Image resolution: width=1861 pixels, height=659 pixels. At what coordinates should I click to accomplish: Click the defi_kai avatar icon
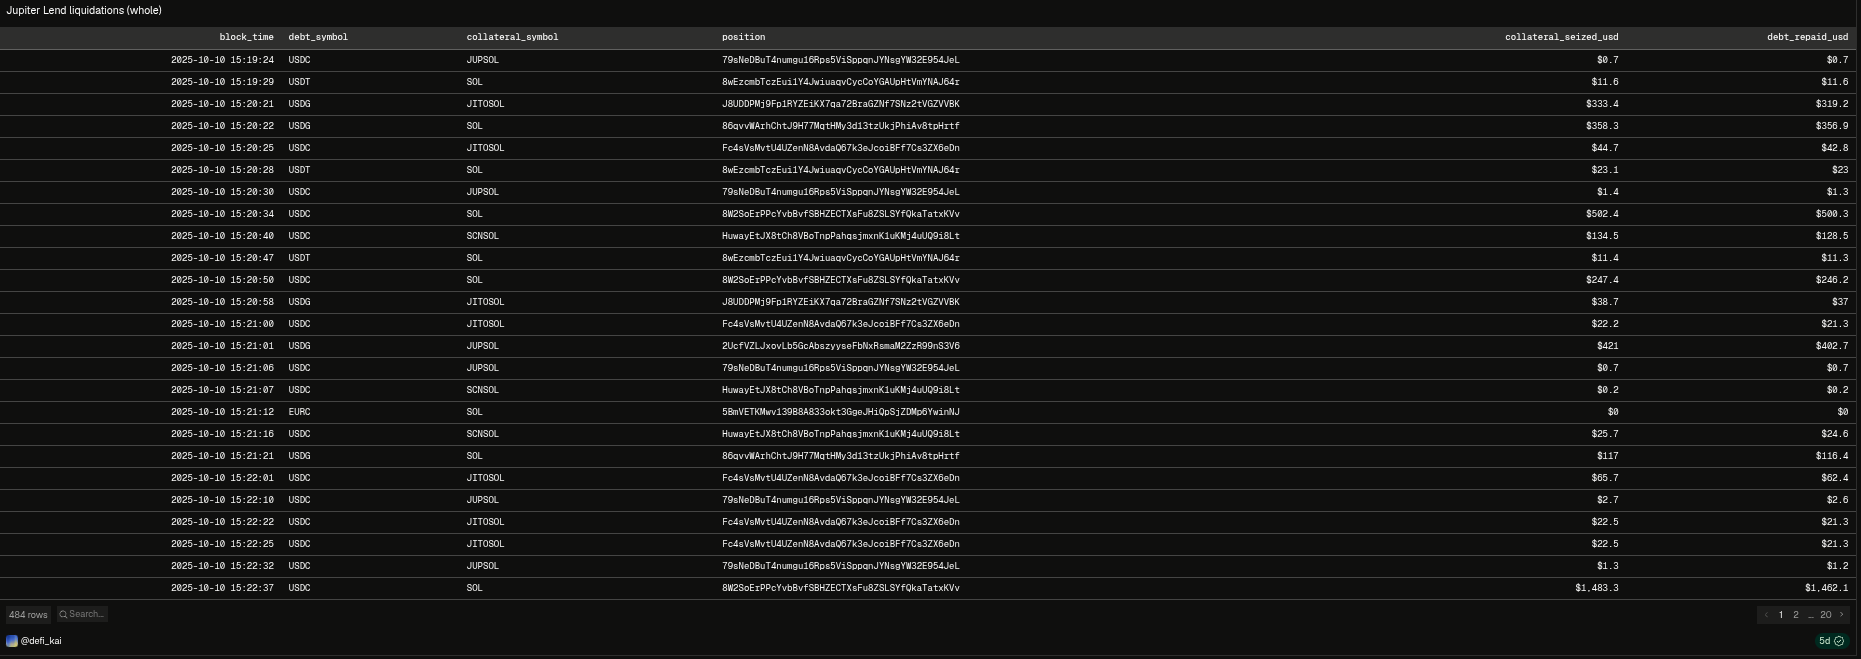[x=12, y=641]
